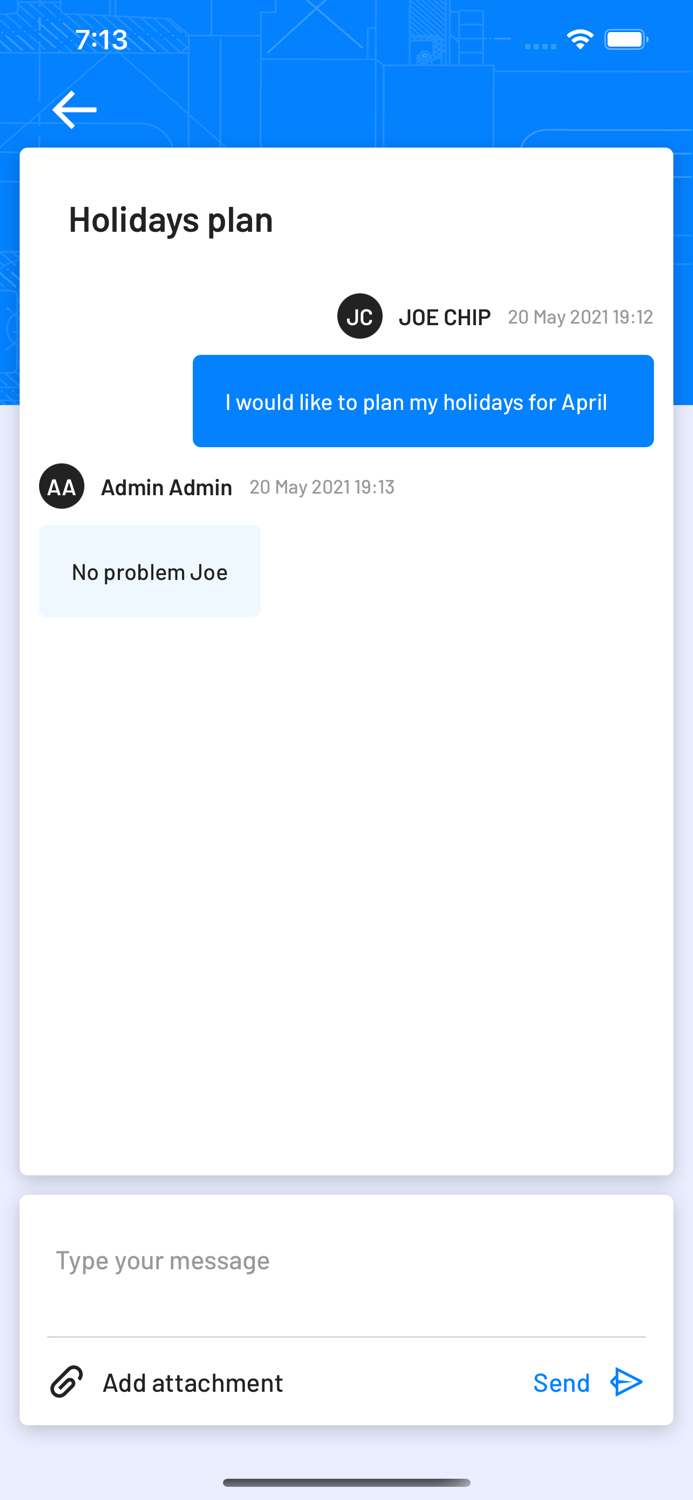Tap the JOE CHIP sender name
The height and width of the screenshot is (1500, 693).
click(445, 317)
